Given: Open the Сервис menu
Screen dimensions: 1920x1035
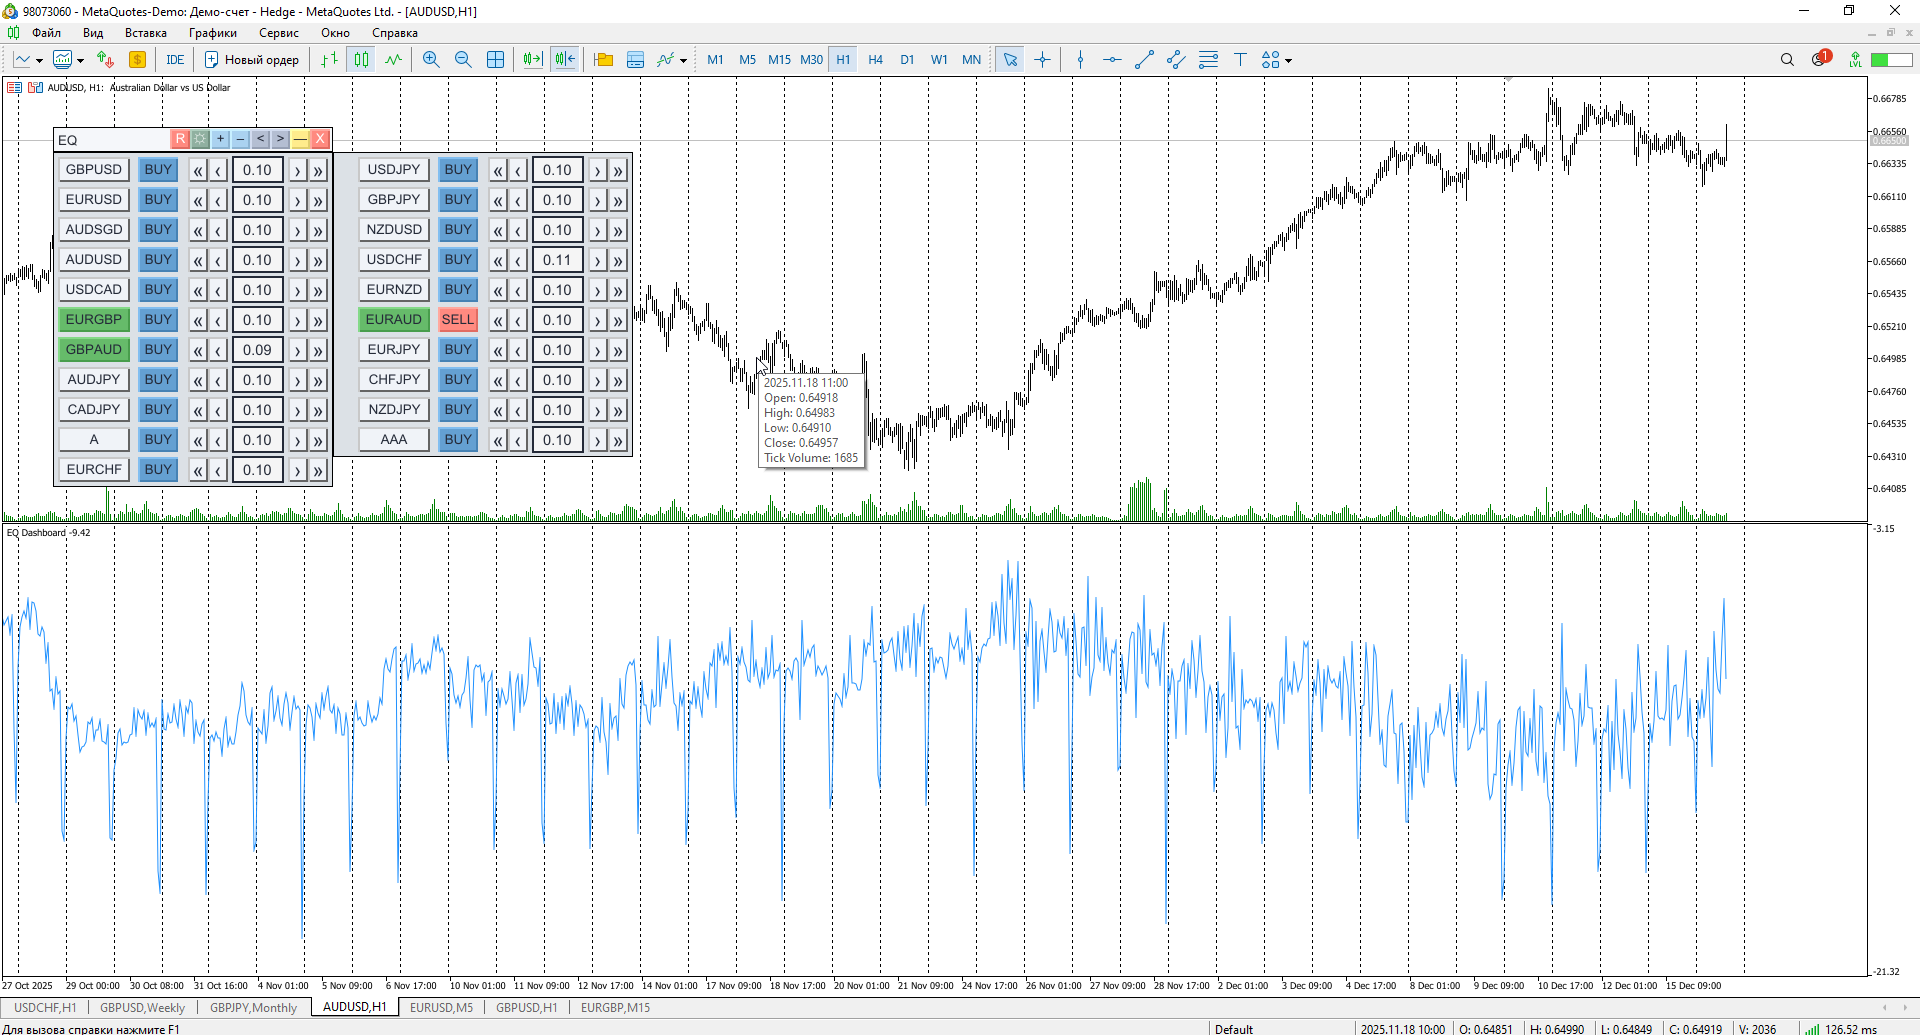Looking at the screenshot, I should coord(279,33).
